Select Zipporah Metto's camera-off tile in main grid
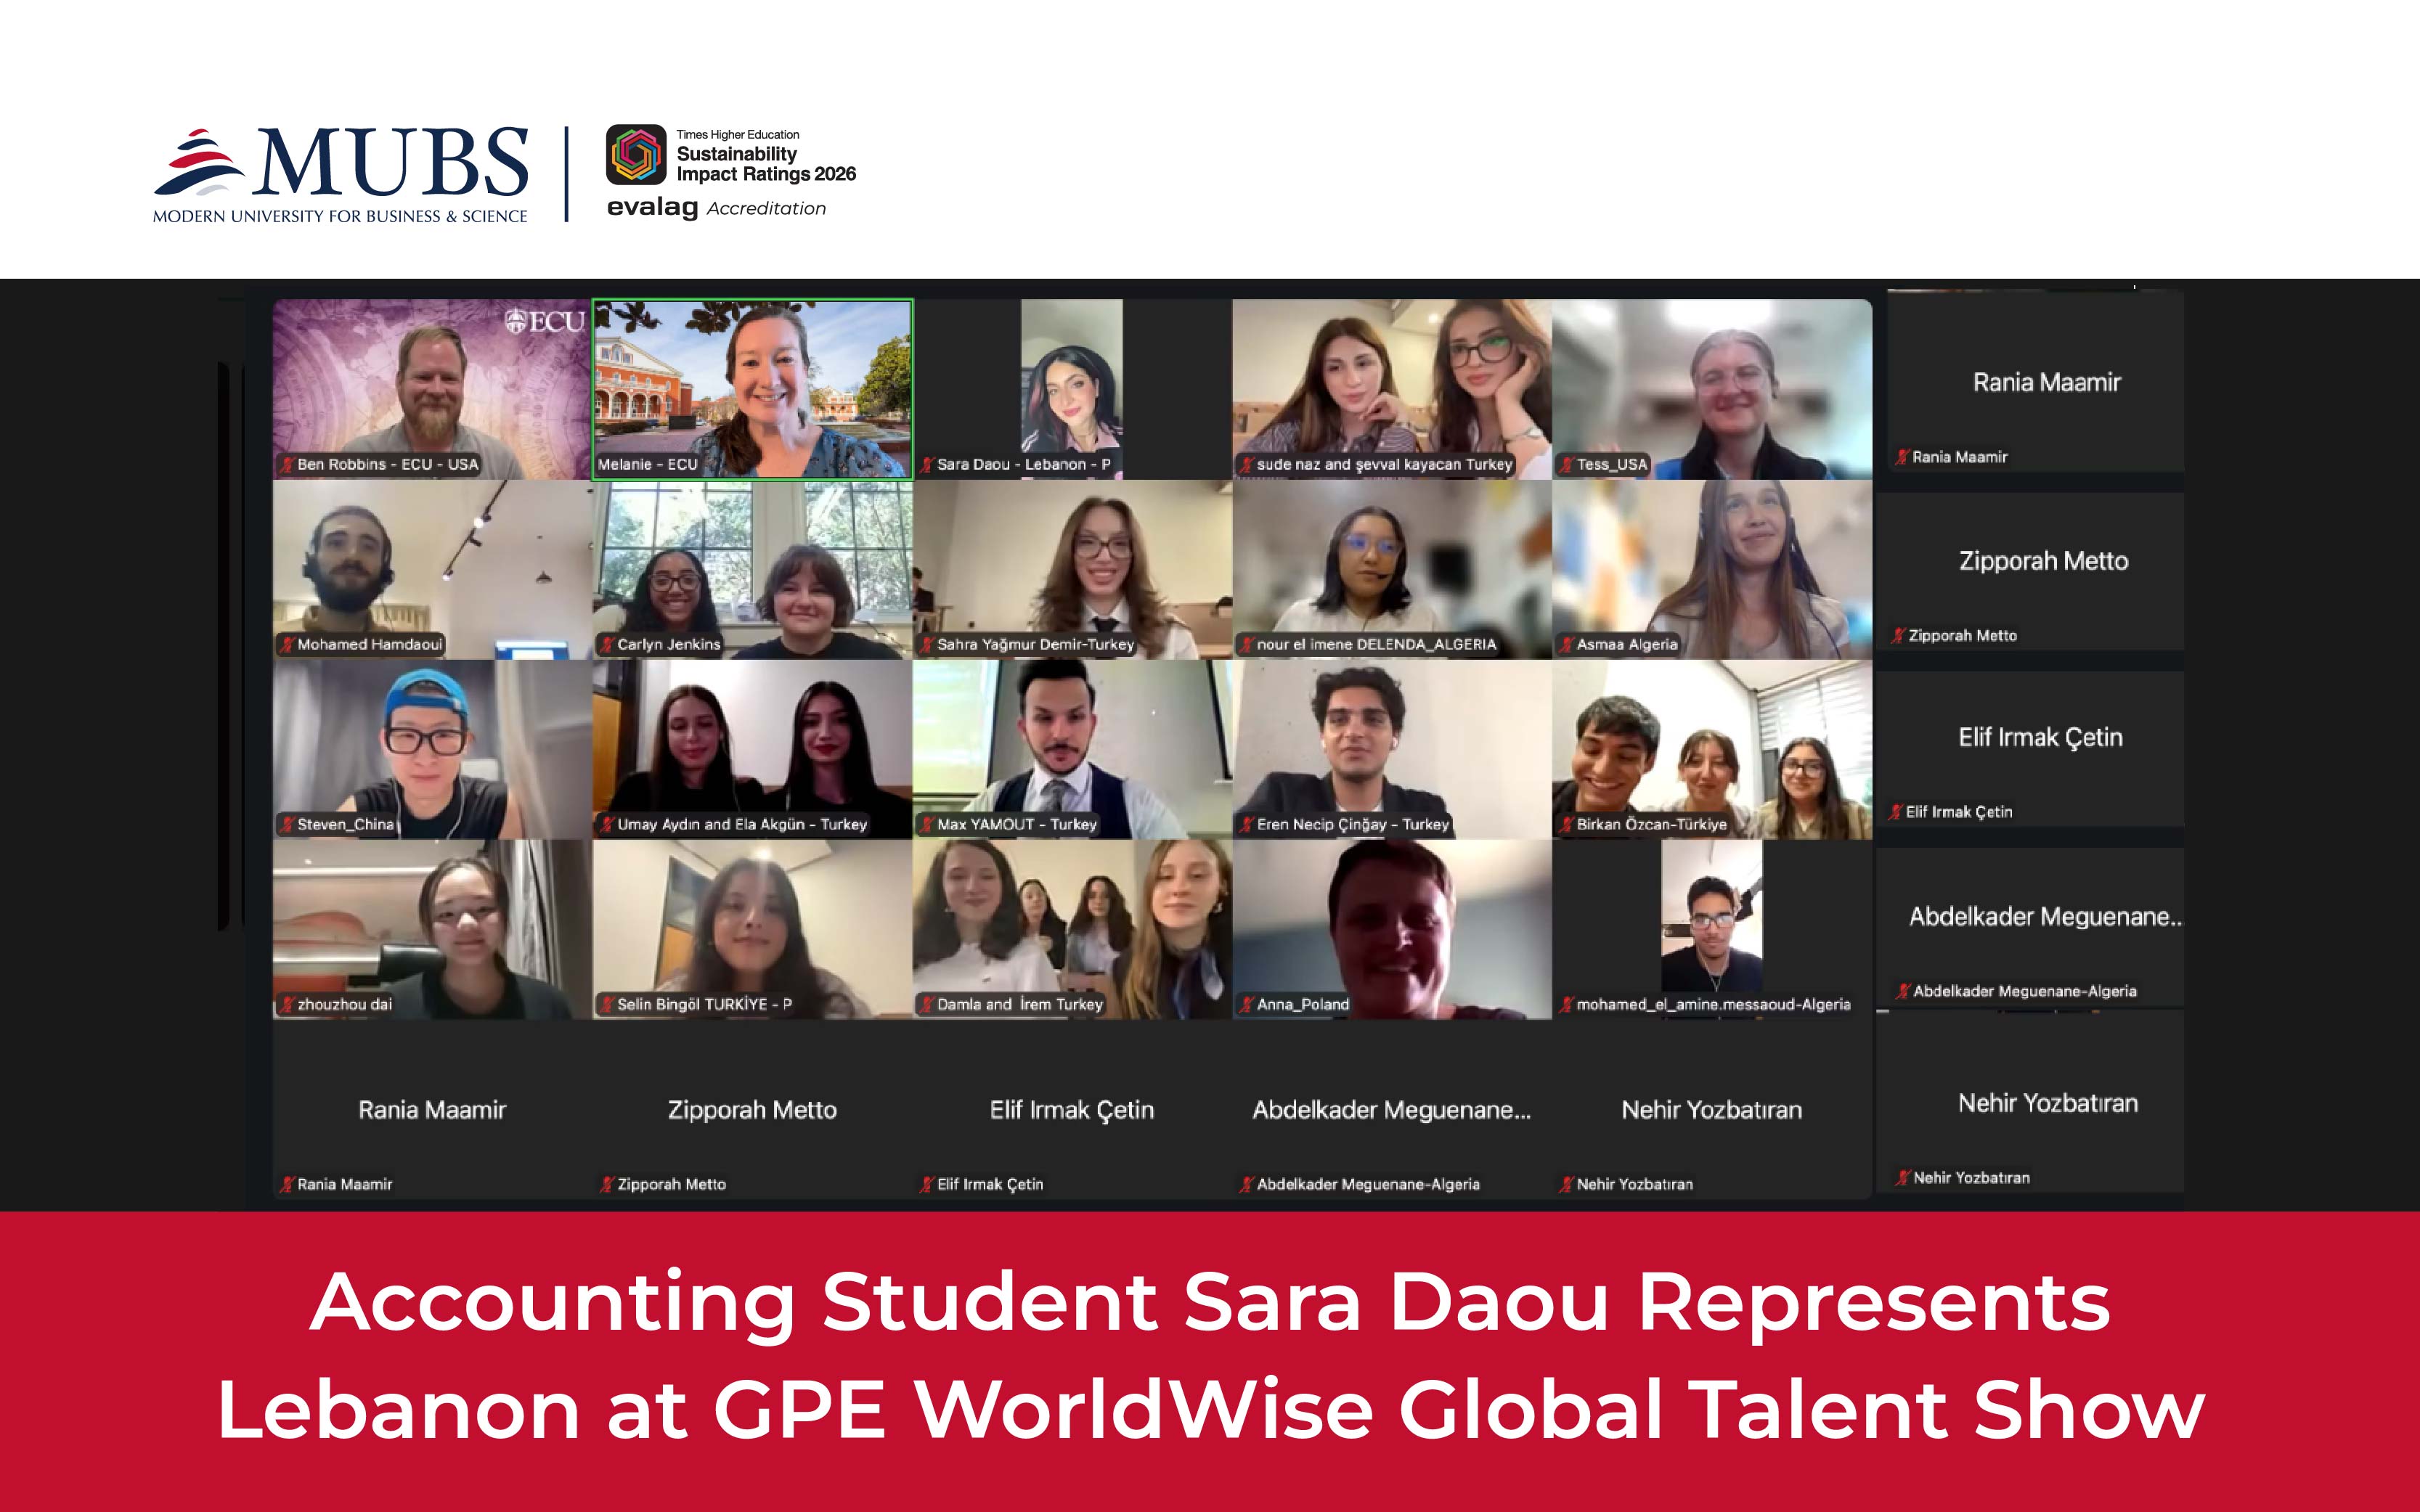2420x1512 pixels. pos(752,1109)
